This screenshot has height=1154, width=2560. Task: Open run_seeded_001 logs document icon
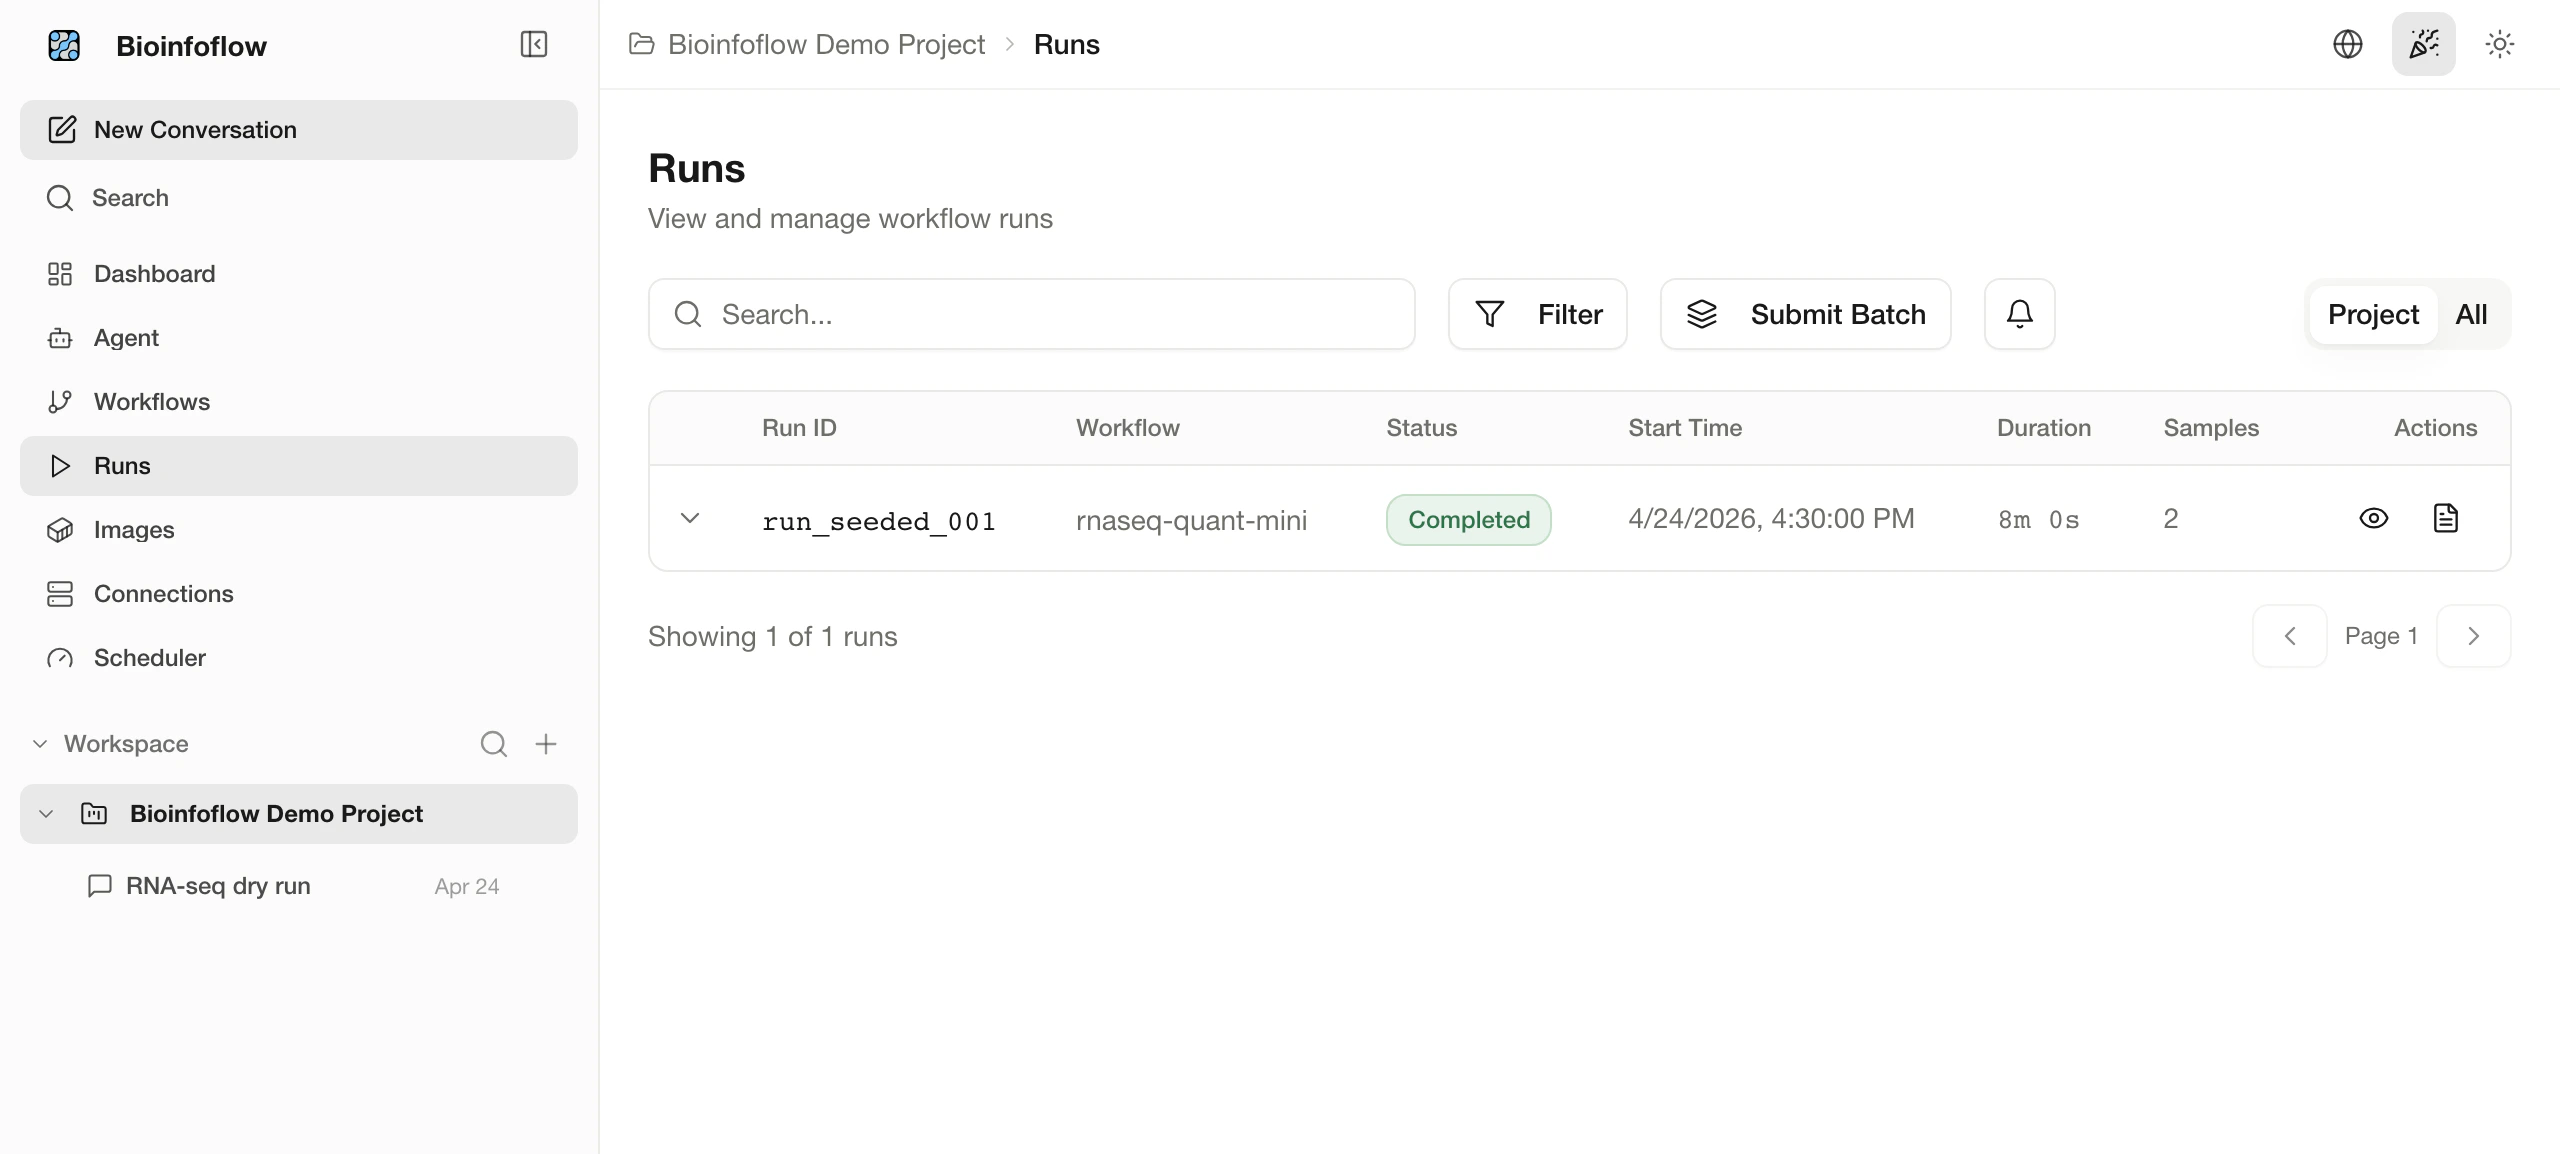tap(2446, 518)
